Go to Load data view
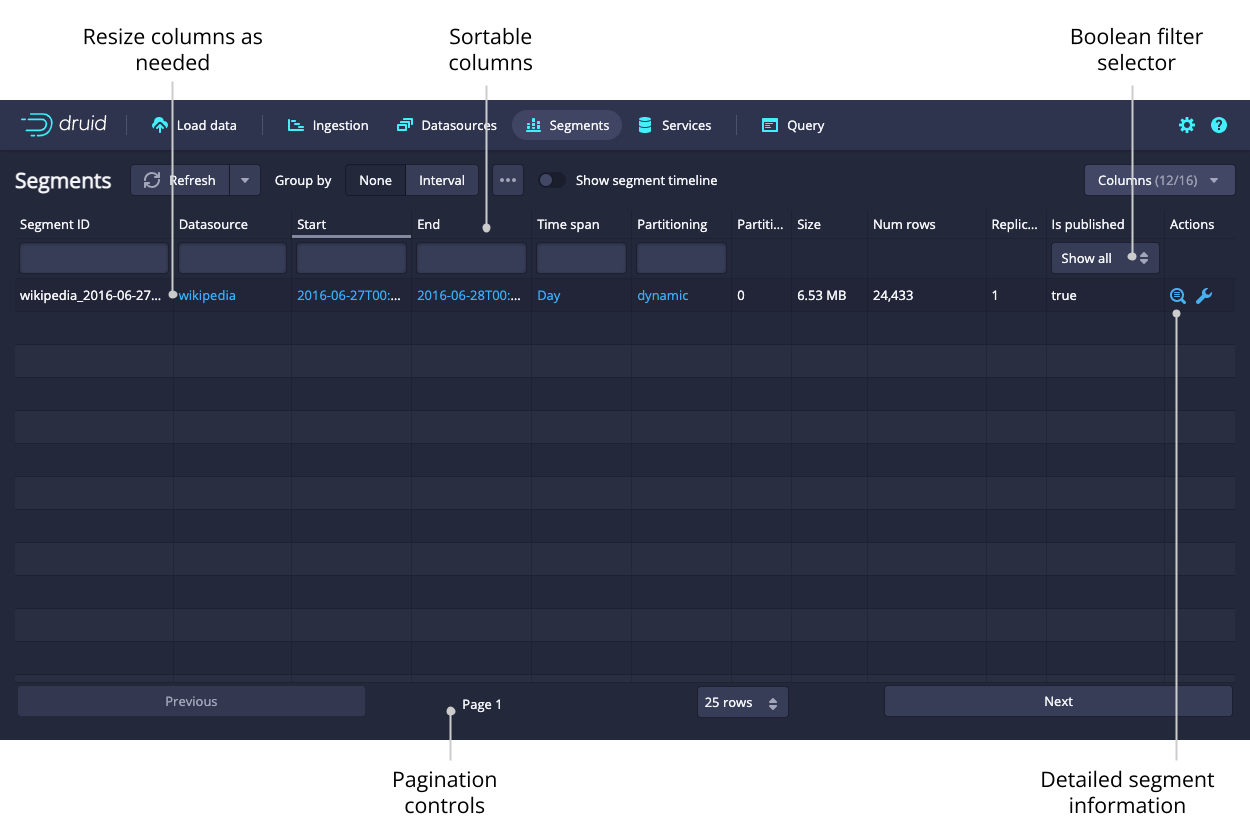 [195, 125]
